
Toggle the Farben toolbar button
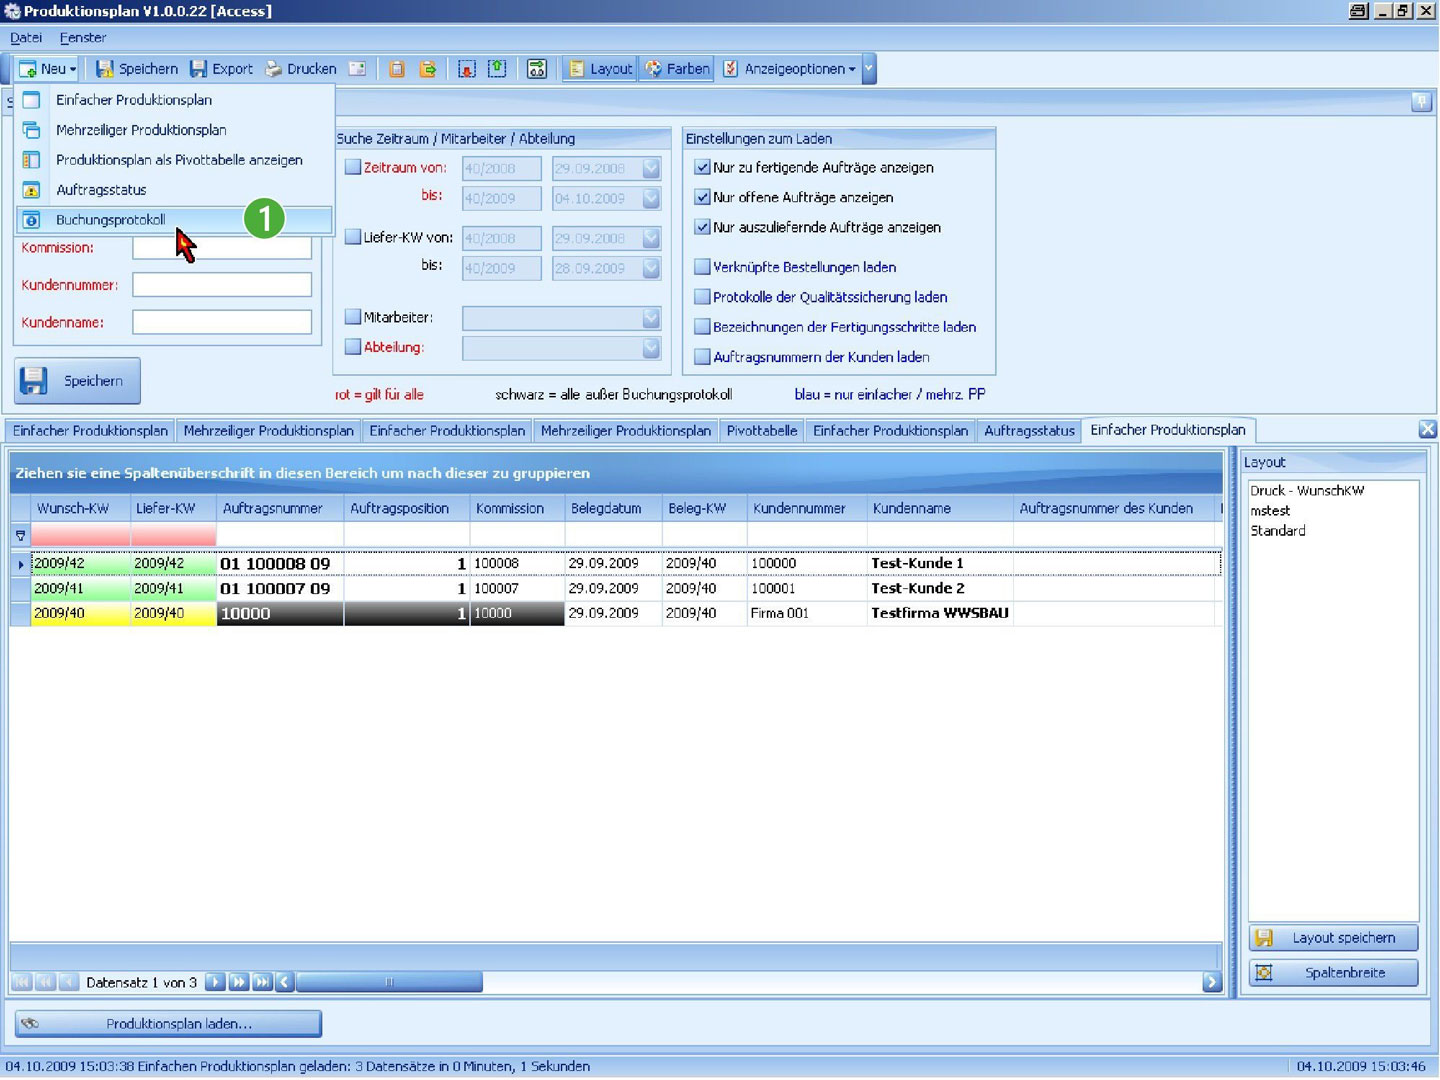pos(677,69)
